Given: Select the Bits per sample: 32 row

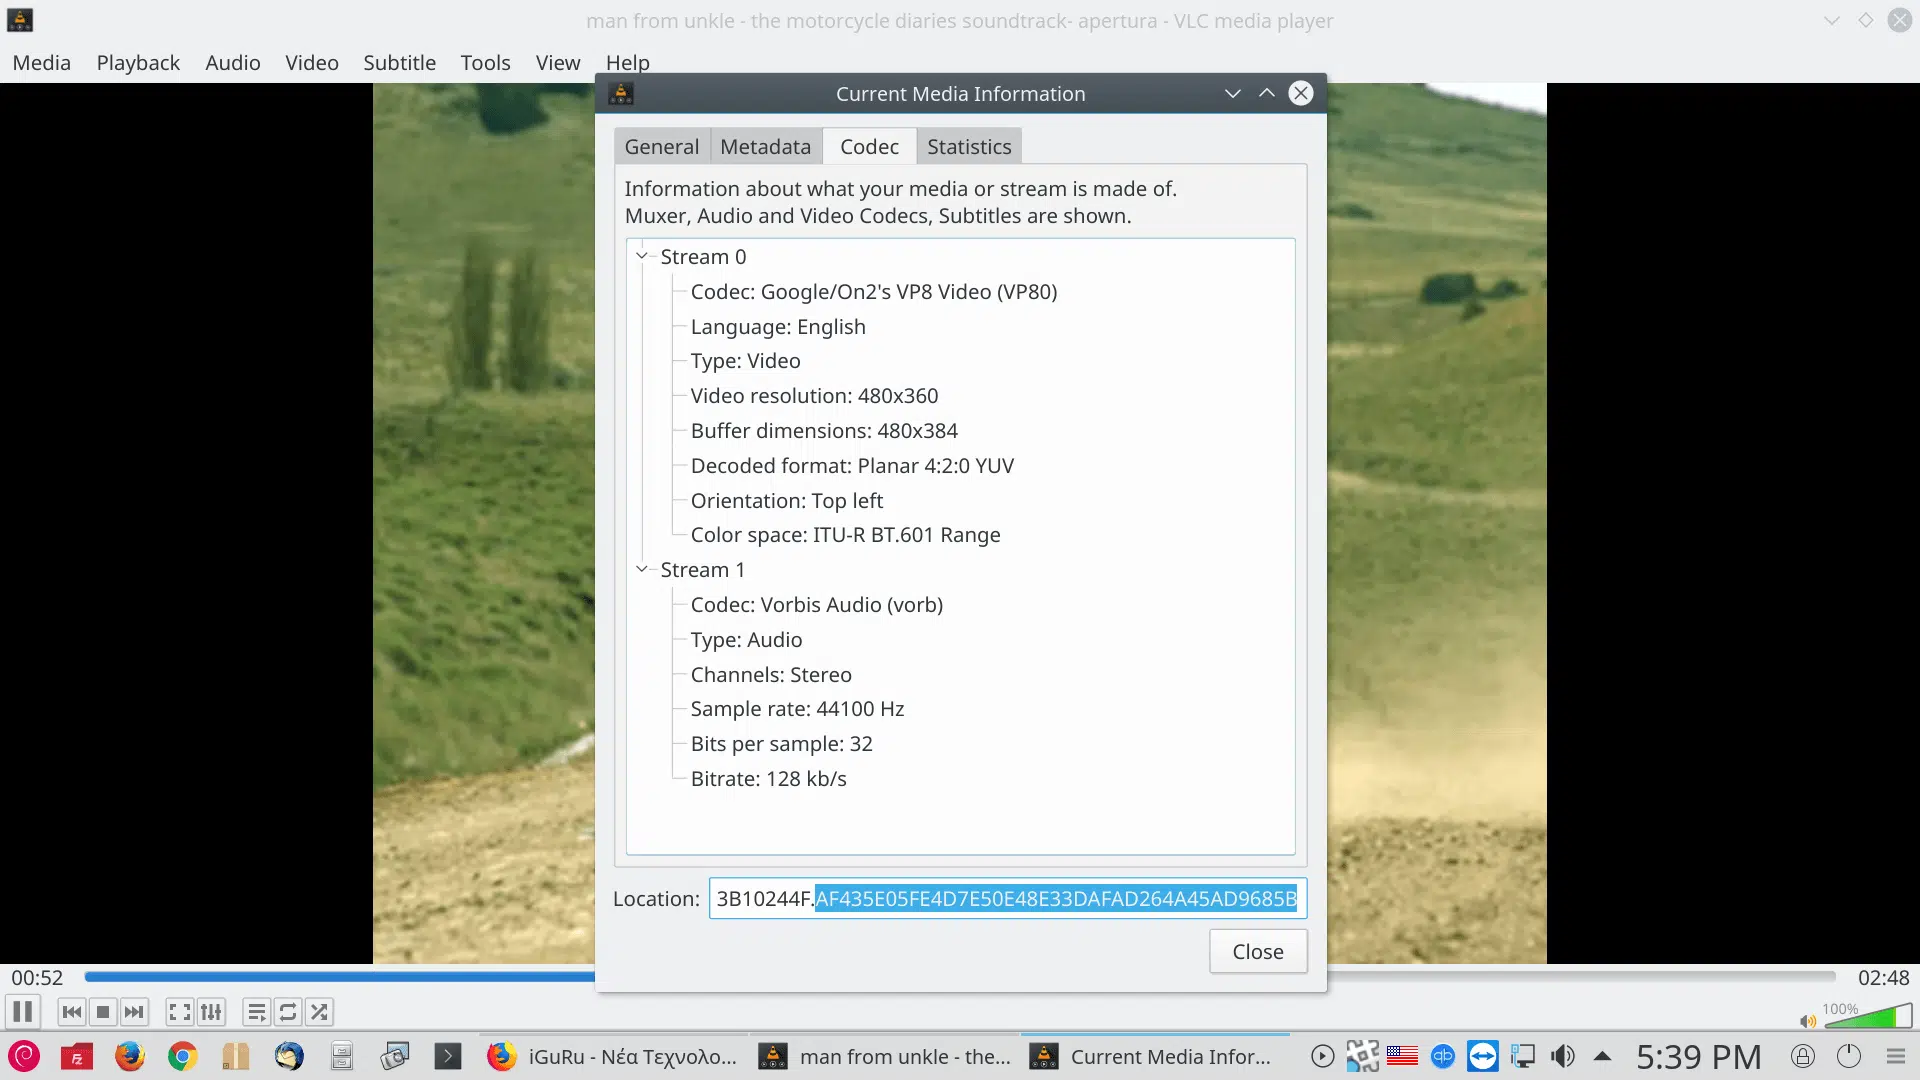Looking at the screenshot, I should (x=781, y=744).
